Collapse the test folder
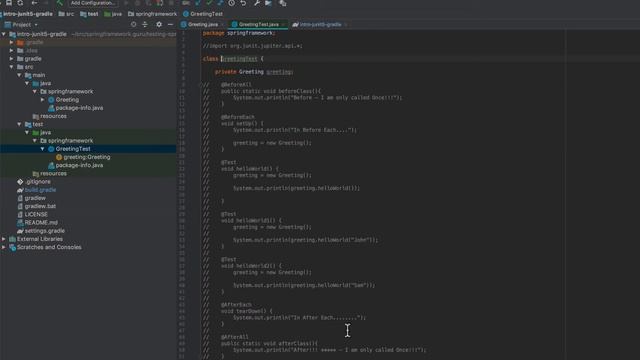640x360 pixels. (x=20, y=124)
